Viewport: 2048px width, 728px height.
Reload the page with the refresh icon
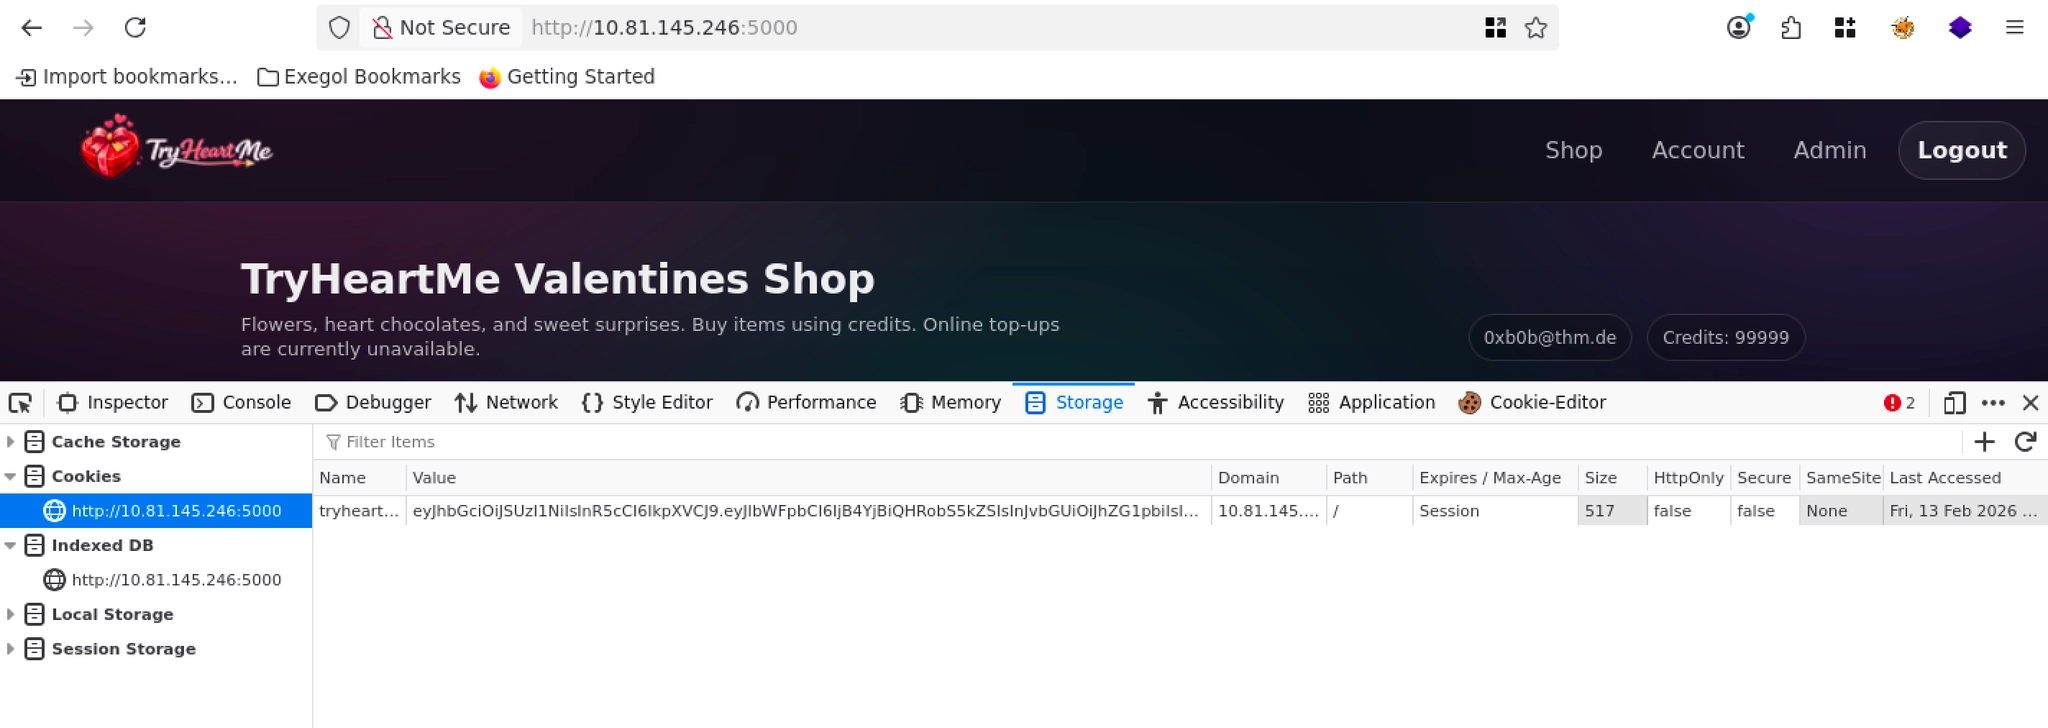click(135, 28)
